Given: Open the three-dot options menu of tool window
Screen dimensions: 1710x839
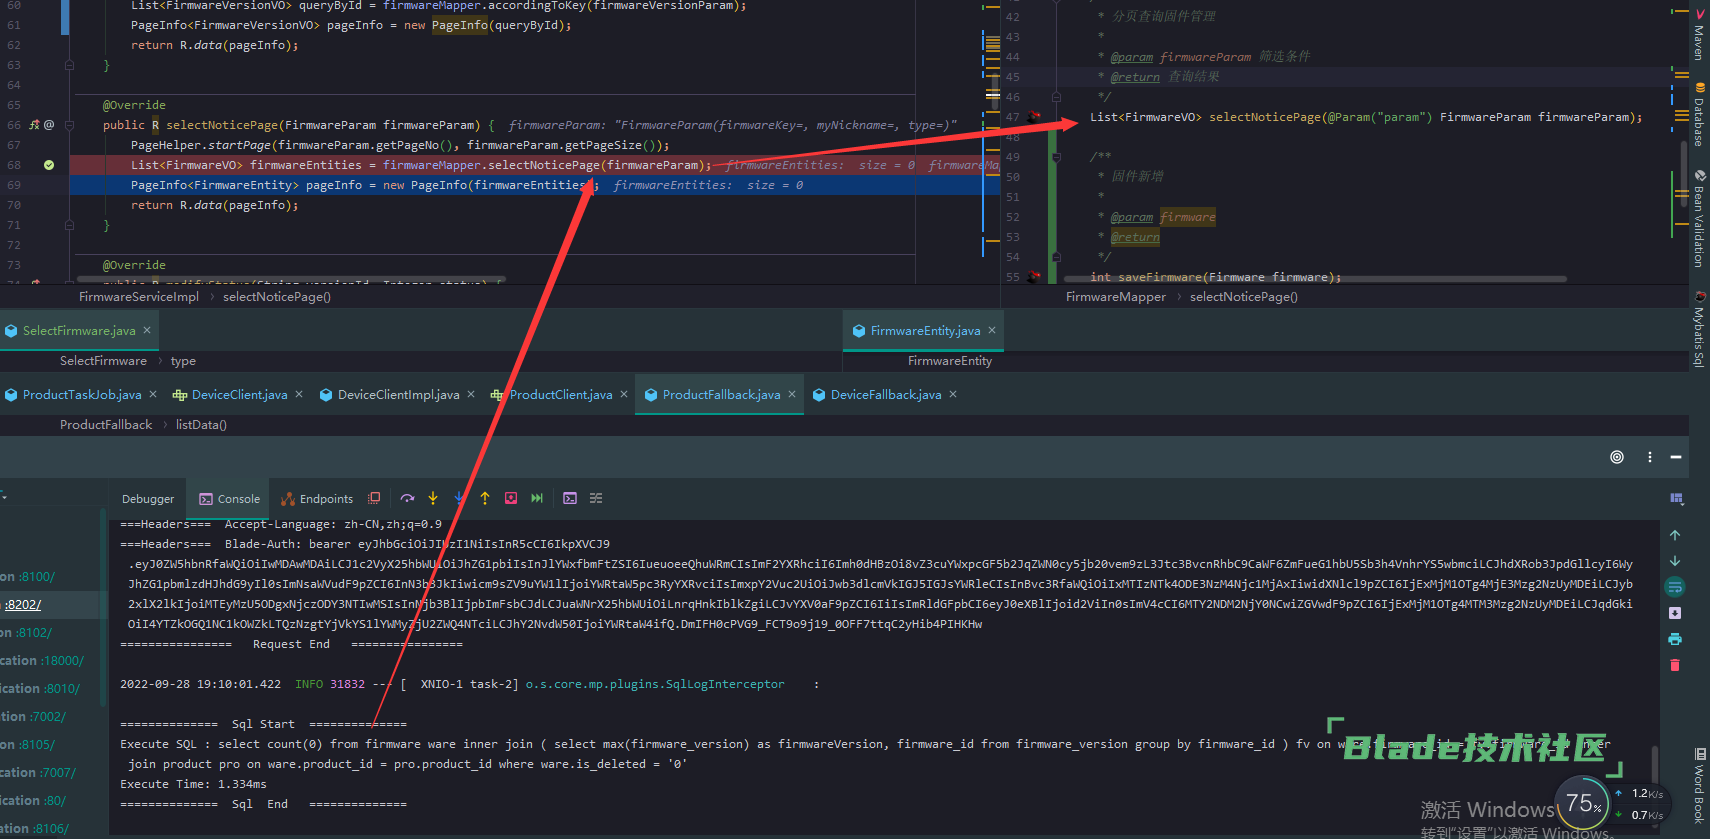Looking at the screenshot, I should point(1650,457).
